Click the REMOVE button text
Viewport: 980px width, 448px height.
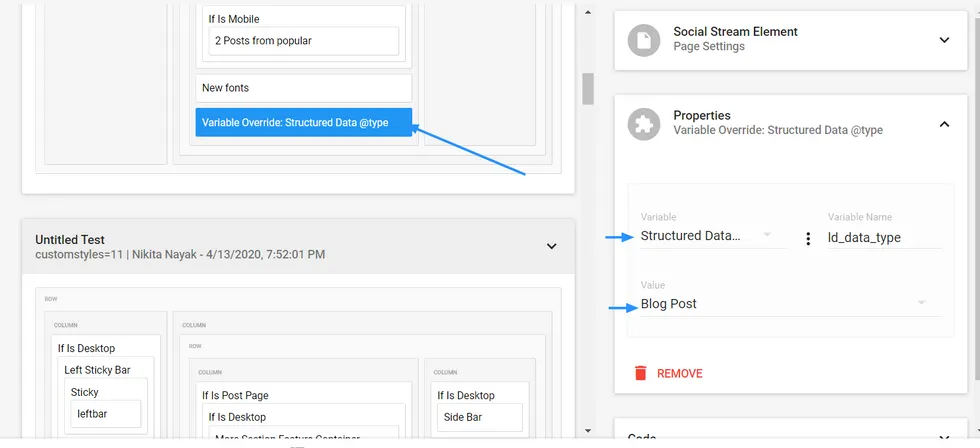click(x=679, y=373)
